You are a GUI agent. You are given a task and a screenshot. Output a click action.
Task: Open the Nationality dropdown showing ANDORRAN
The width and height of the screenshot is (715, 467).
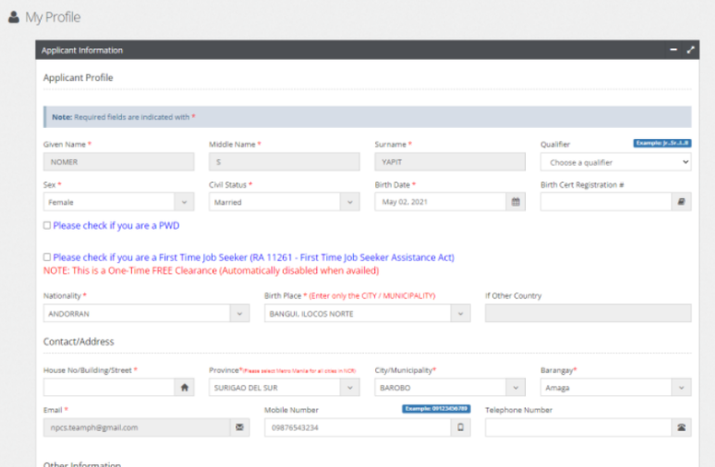click(x=146, y=314)
